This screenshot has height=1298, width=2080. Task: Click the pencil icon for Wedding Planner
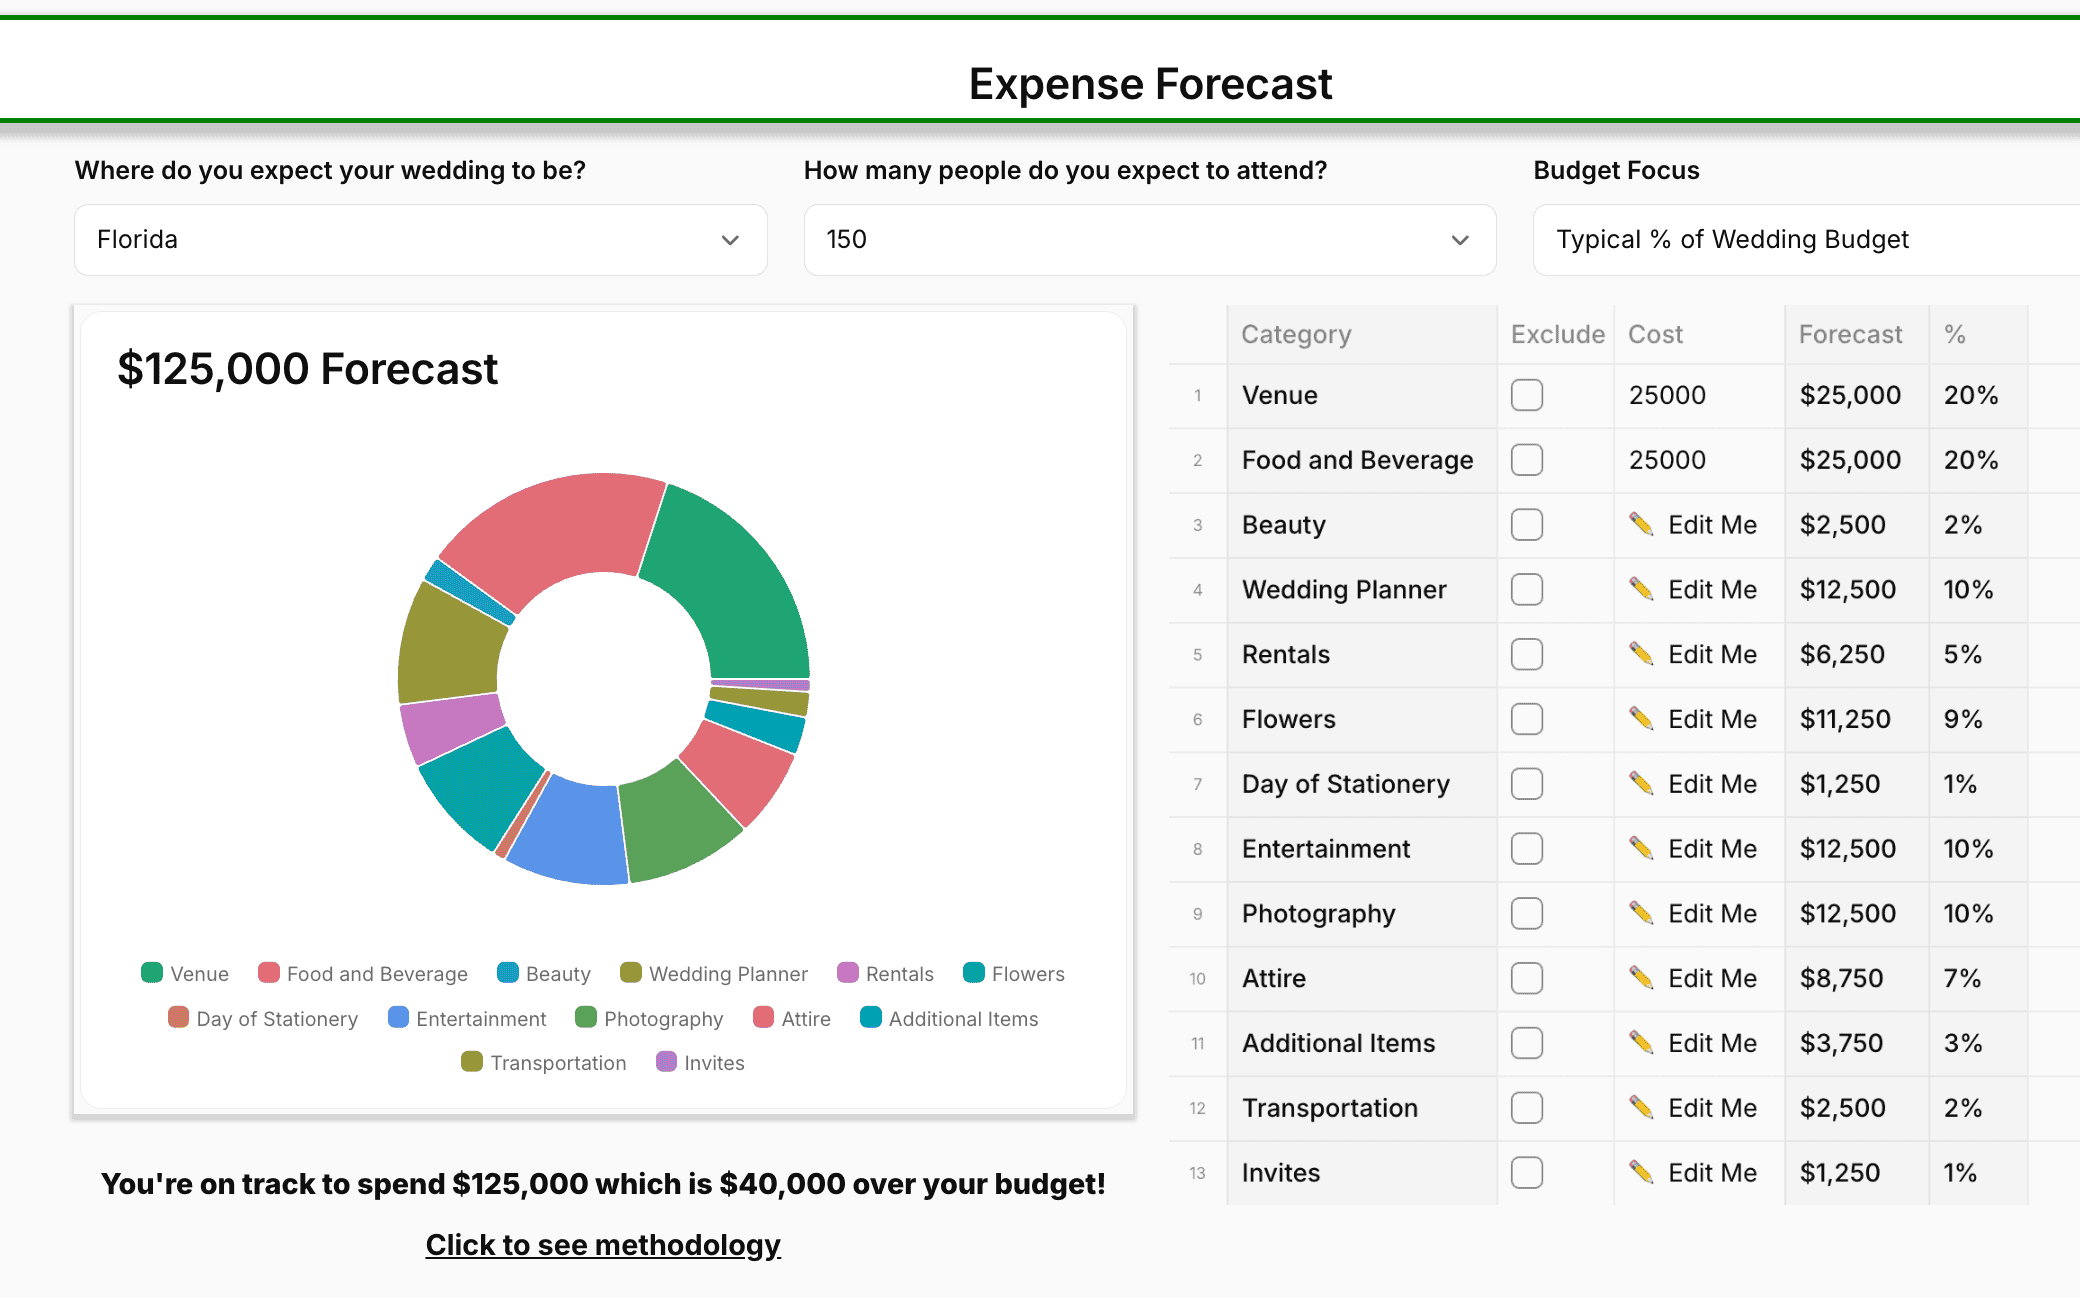1640,589
